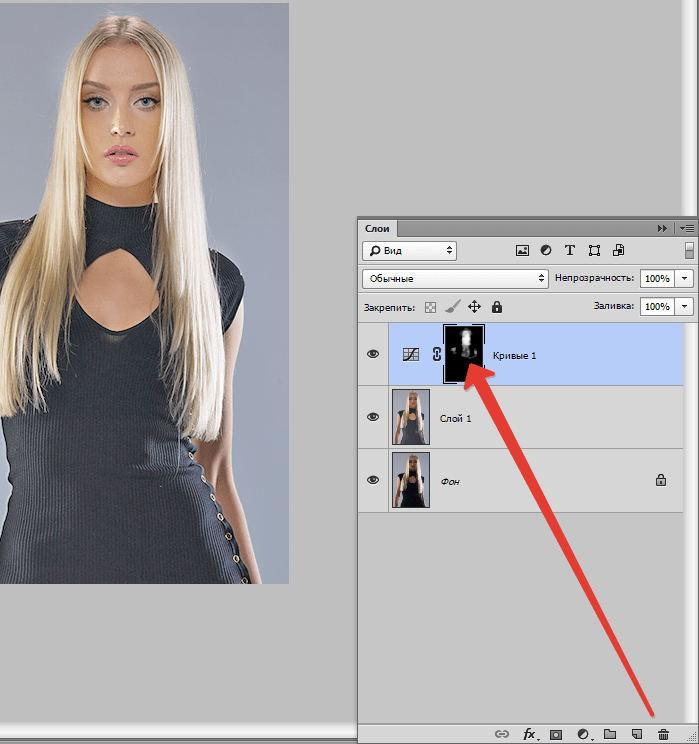Open the Вид filter type dropdown
This screenshot has width=699, height=744.
click(410, 251)
